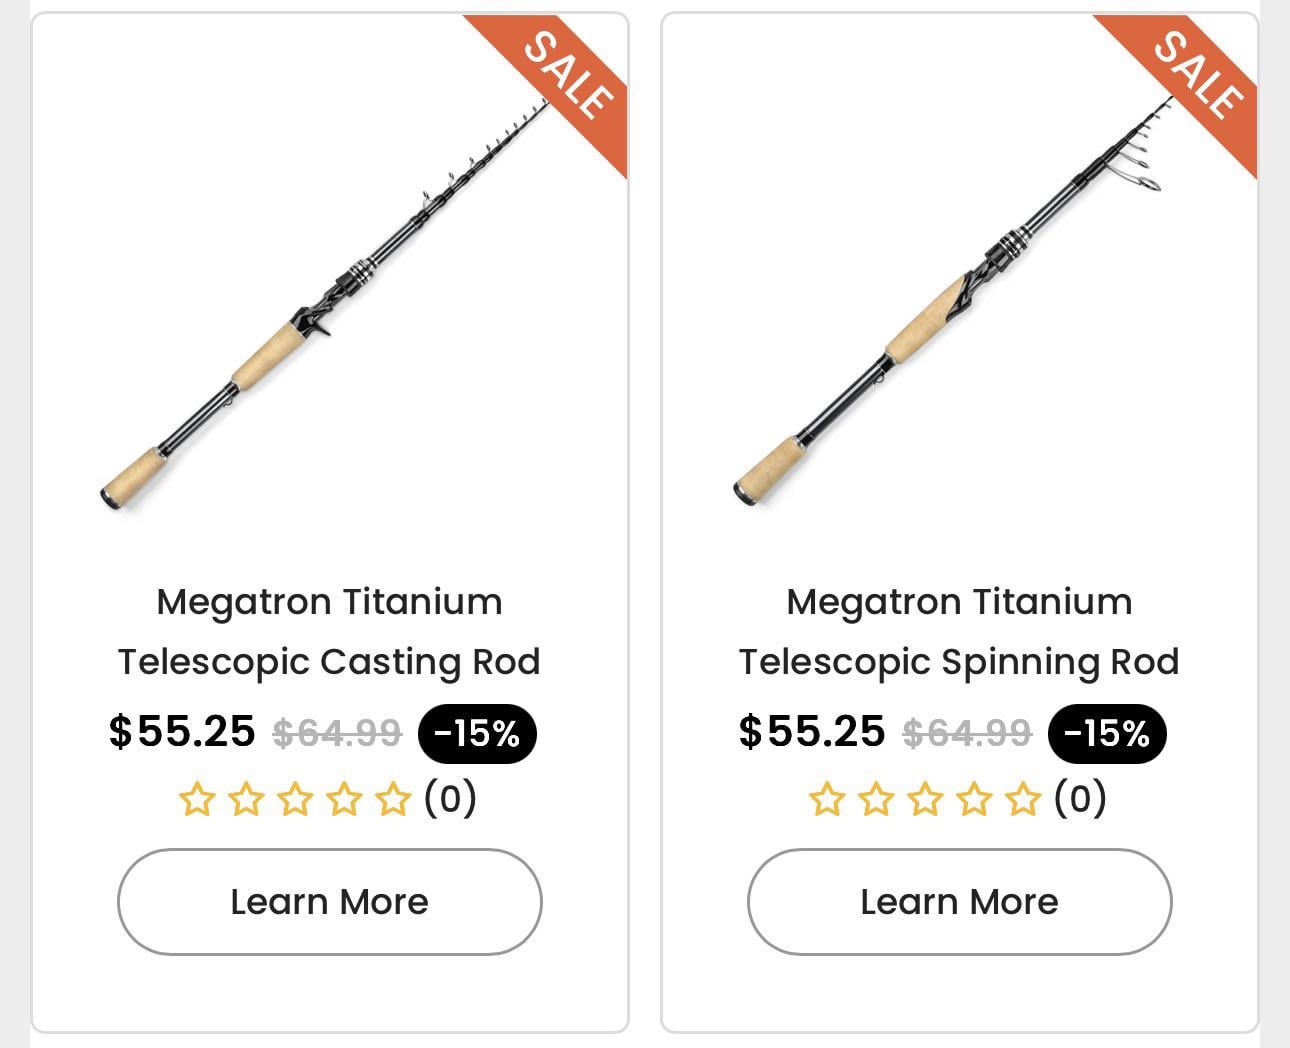Click the -15% badge on Spinning Rod
This screenshot has width=1290, height=1048.
tap(1107, 734)
